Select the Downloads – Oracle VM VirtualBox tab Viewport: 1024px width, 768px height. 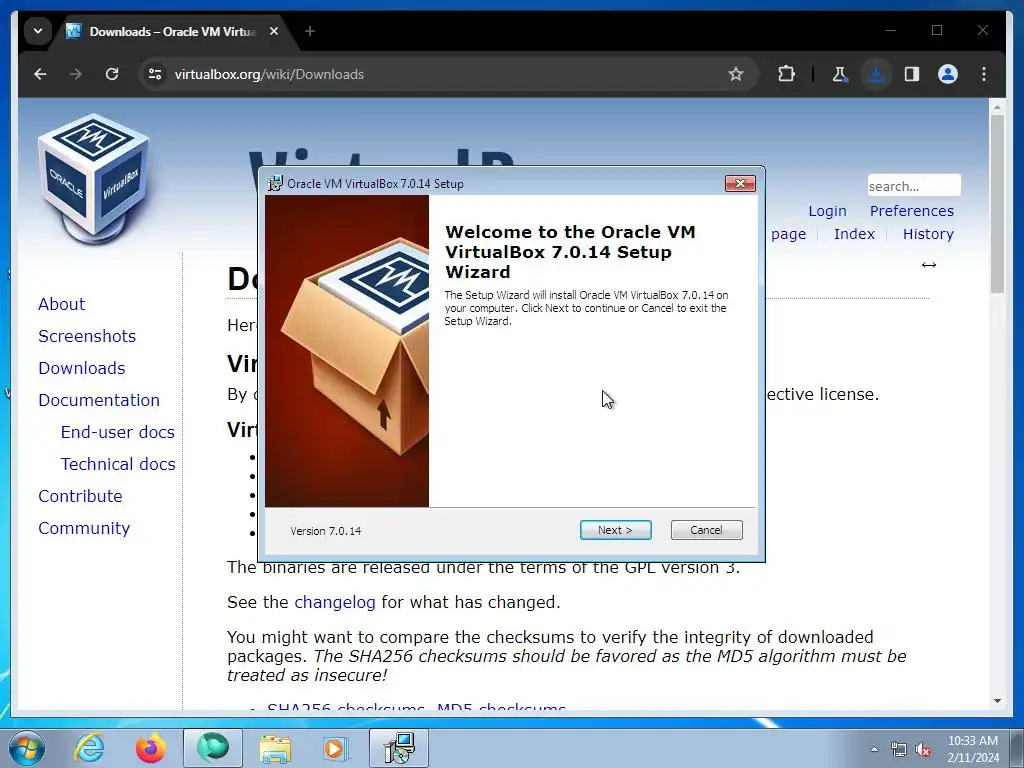172,31
